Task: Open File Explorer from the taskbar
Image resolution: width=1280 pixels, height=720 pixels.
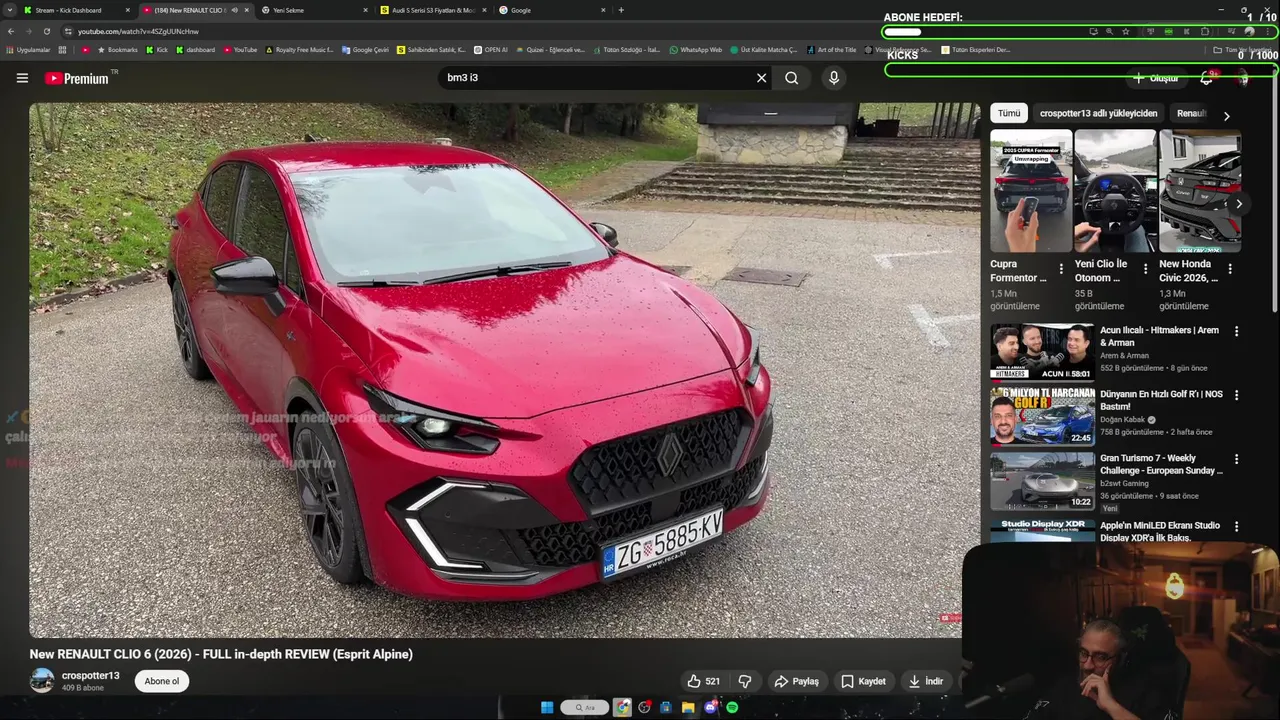Action: (688, 708)
